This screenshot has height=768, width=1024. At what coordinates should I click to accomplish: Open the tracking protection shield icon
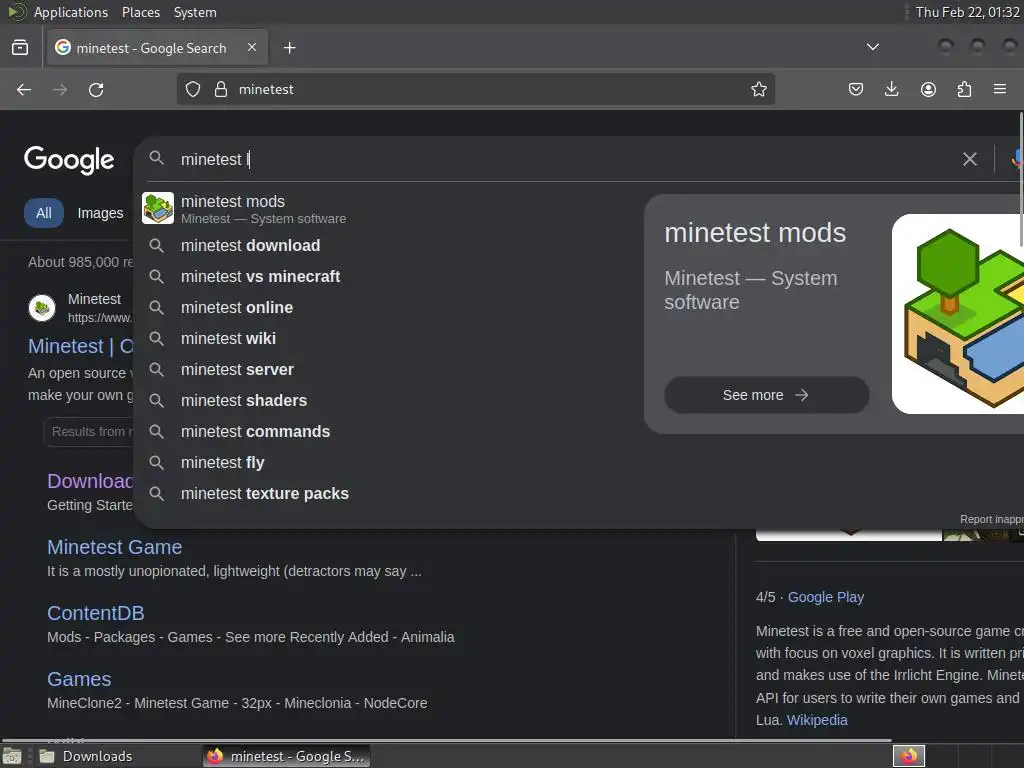click(193, 89)
